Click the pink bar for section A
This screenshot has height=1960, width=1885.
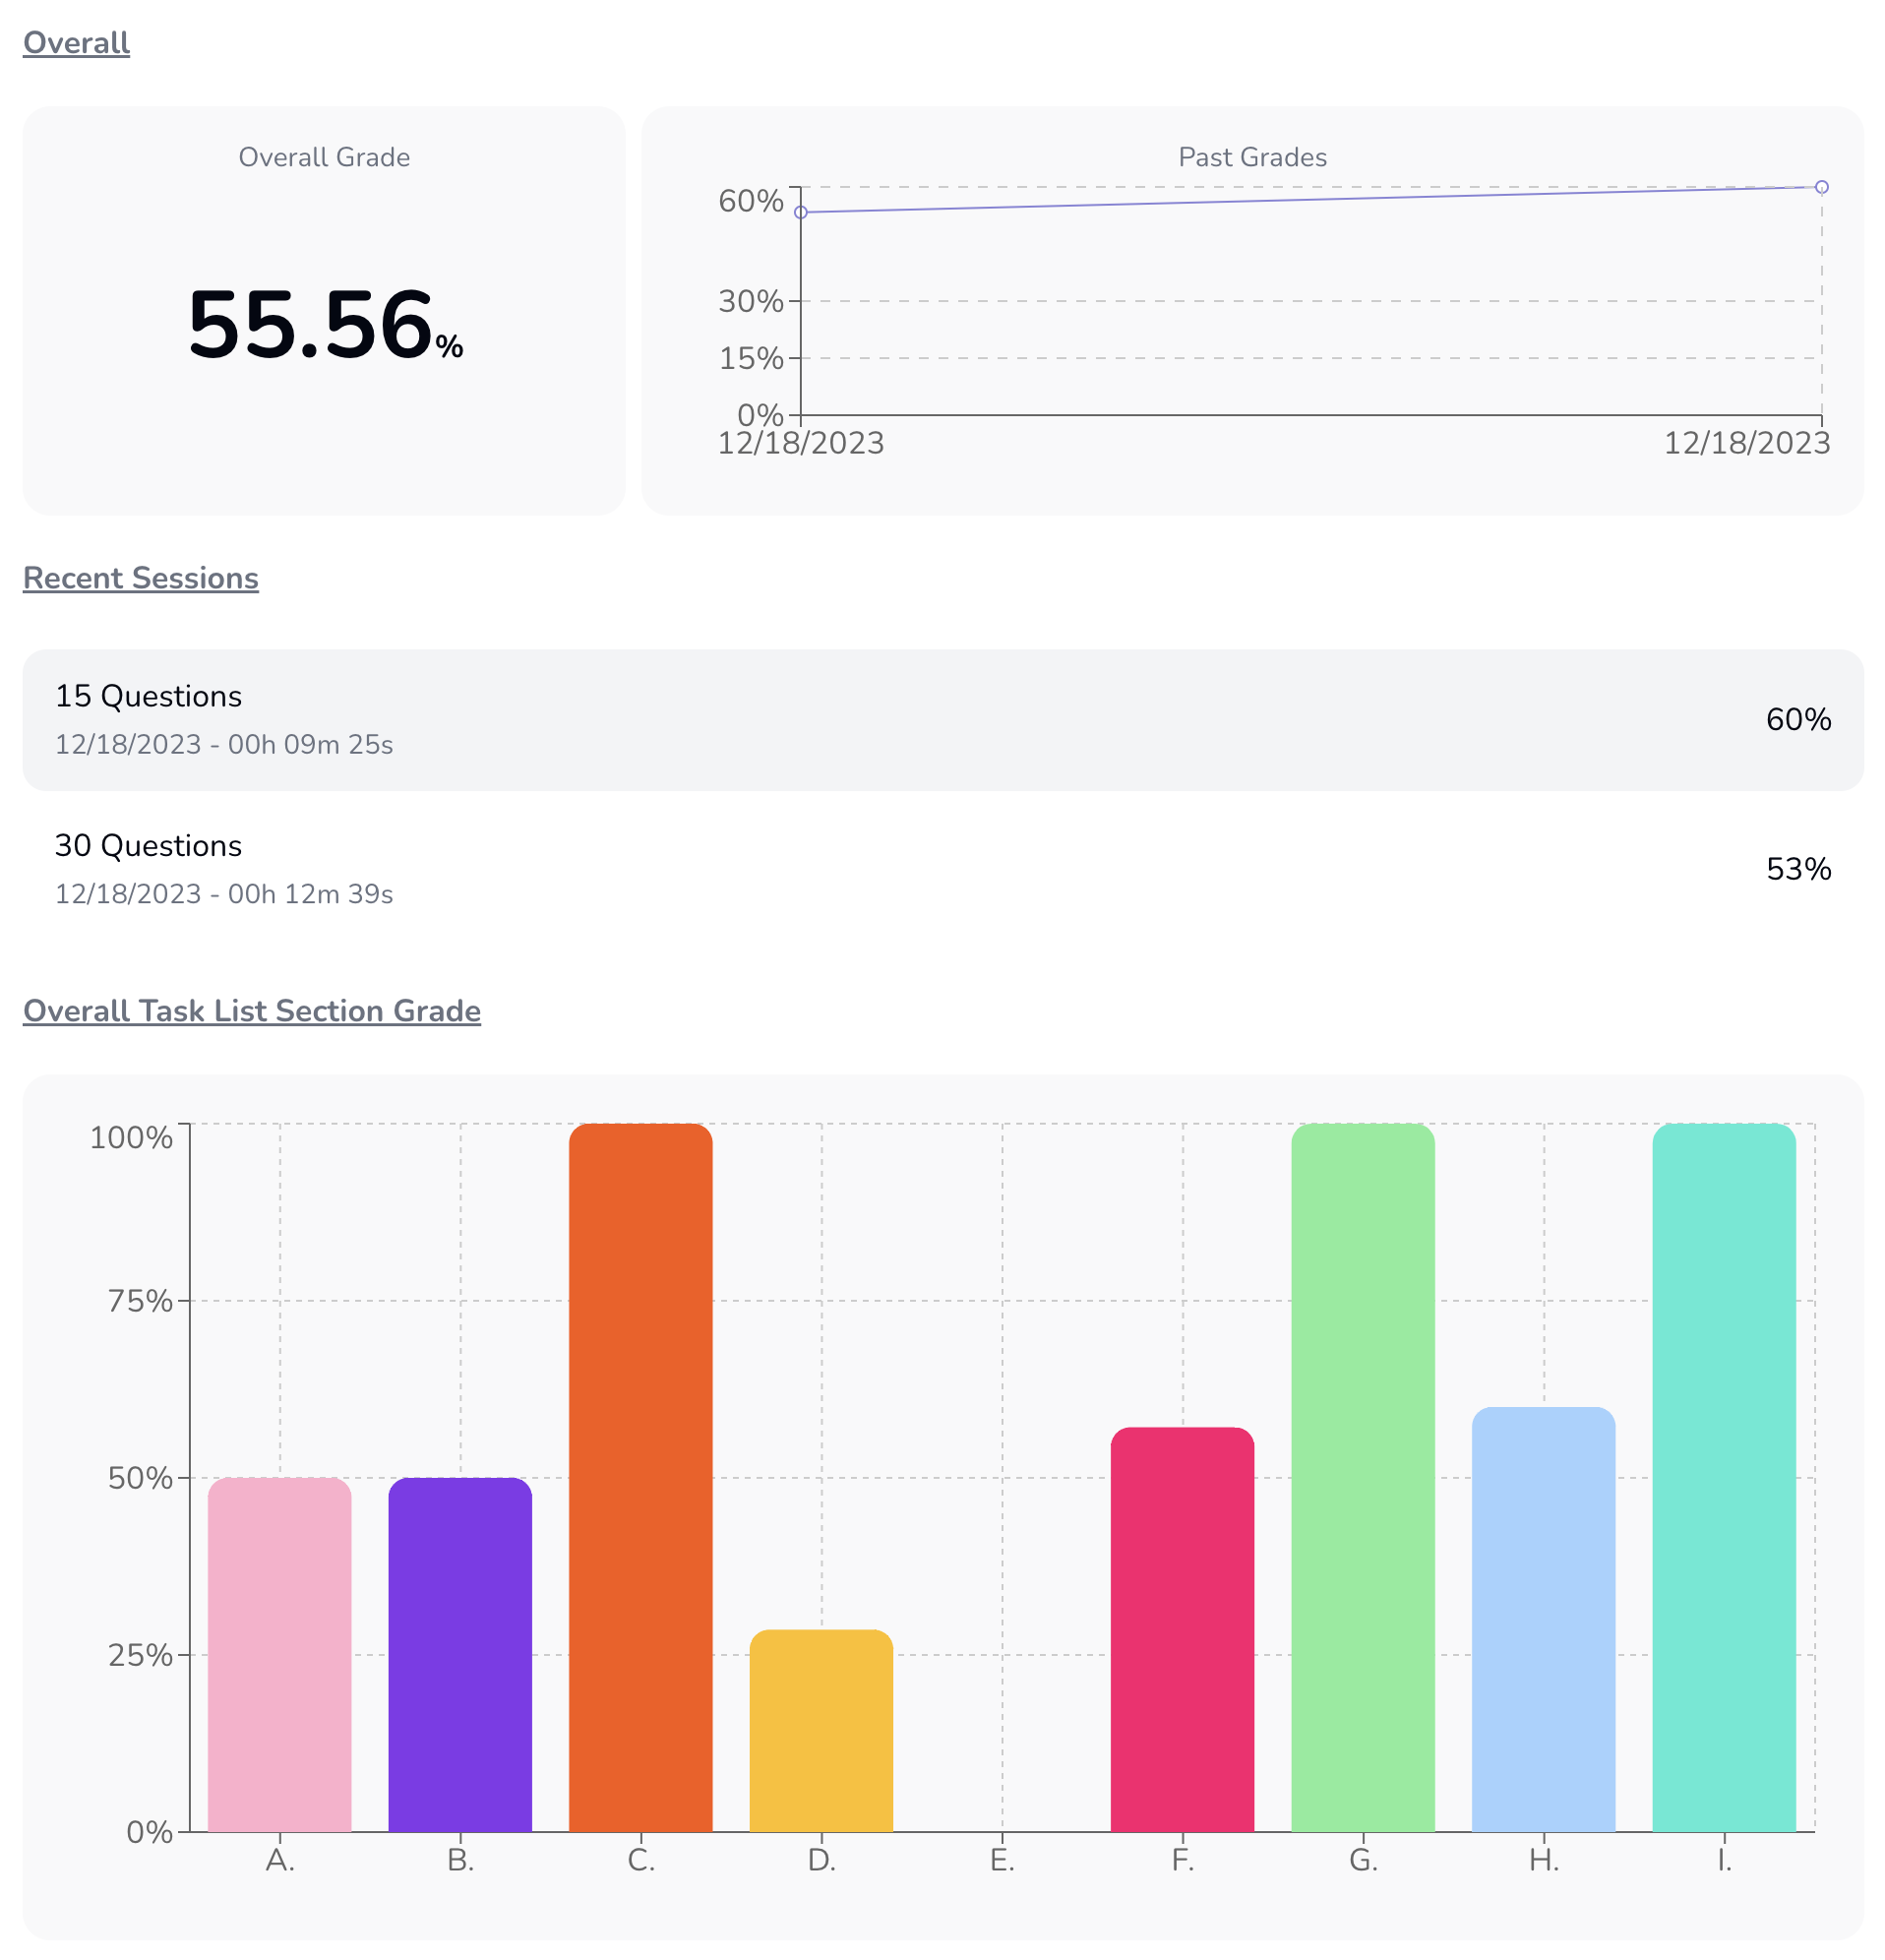point(280,1655)
